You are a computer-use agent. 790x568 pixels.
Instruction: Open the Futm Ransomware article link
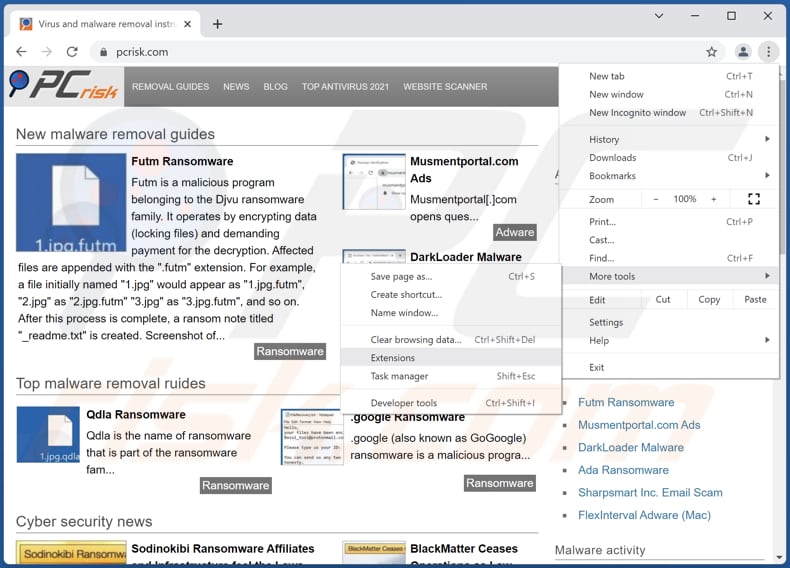point(182,161)
